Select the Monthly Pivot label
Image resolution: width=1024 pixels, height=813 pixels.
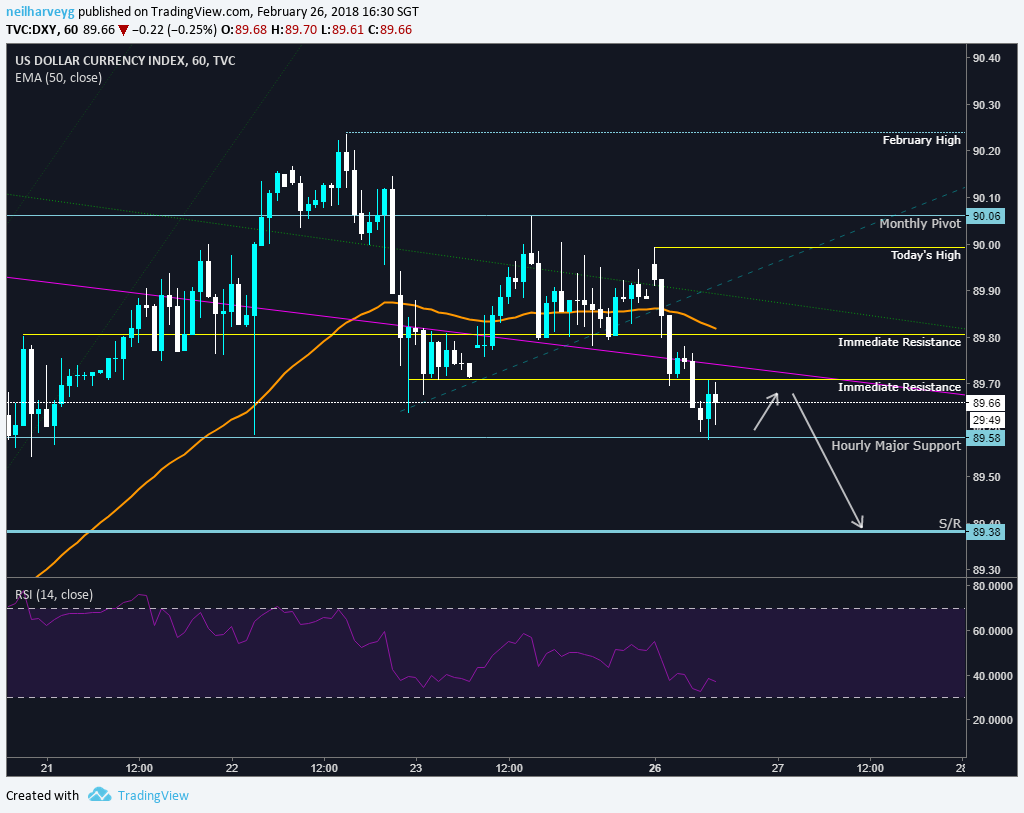(x=920, y=223)
